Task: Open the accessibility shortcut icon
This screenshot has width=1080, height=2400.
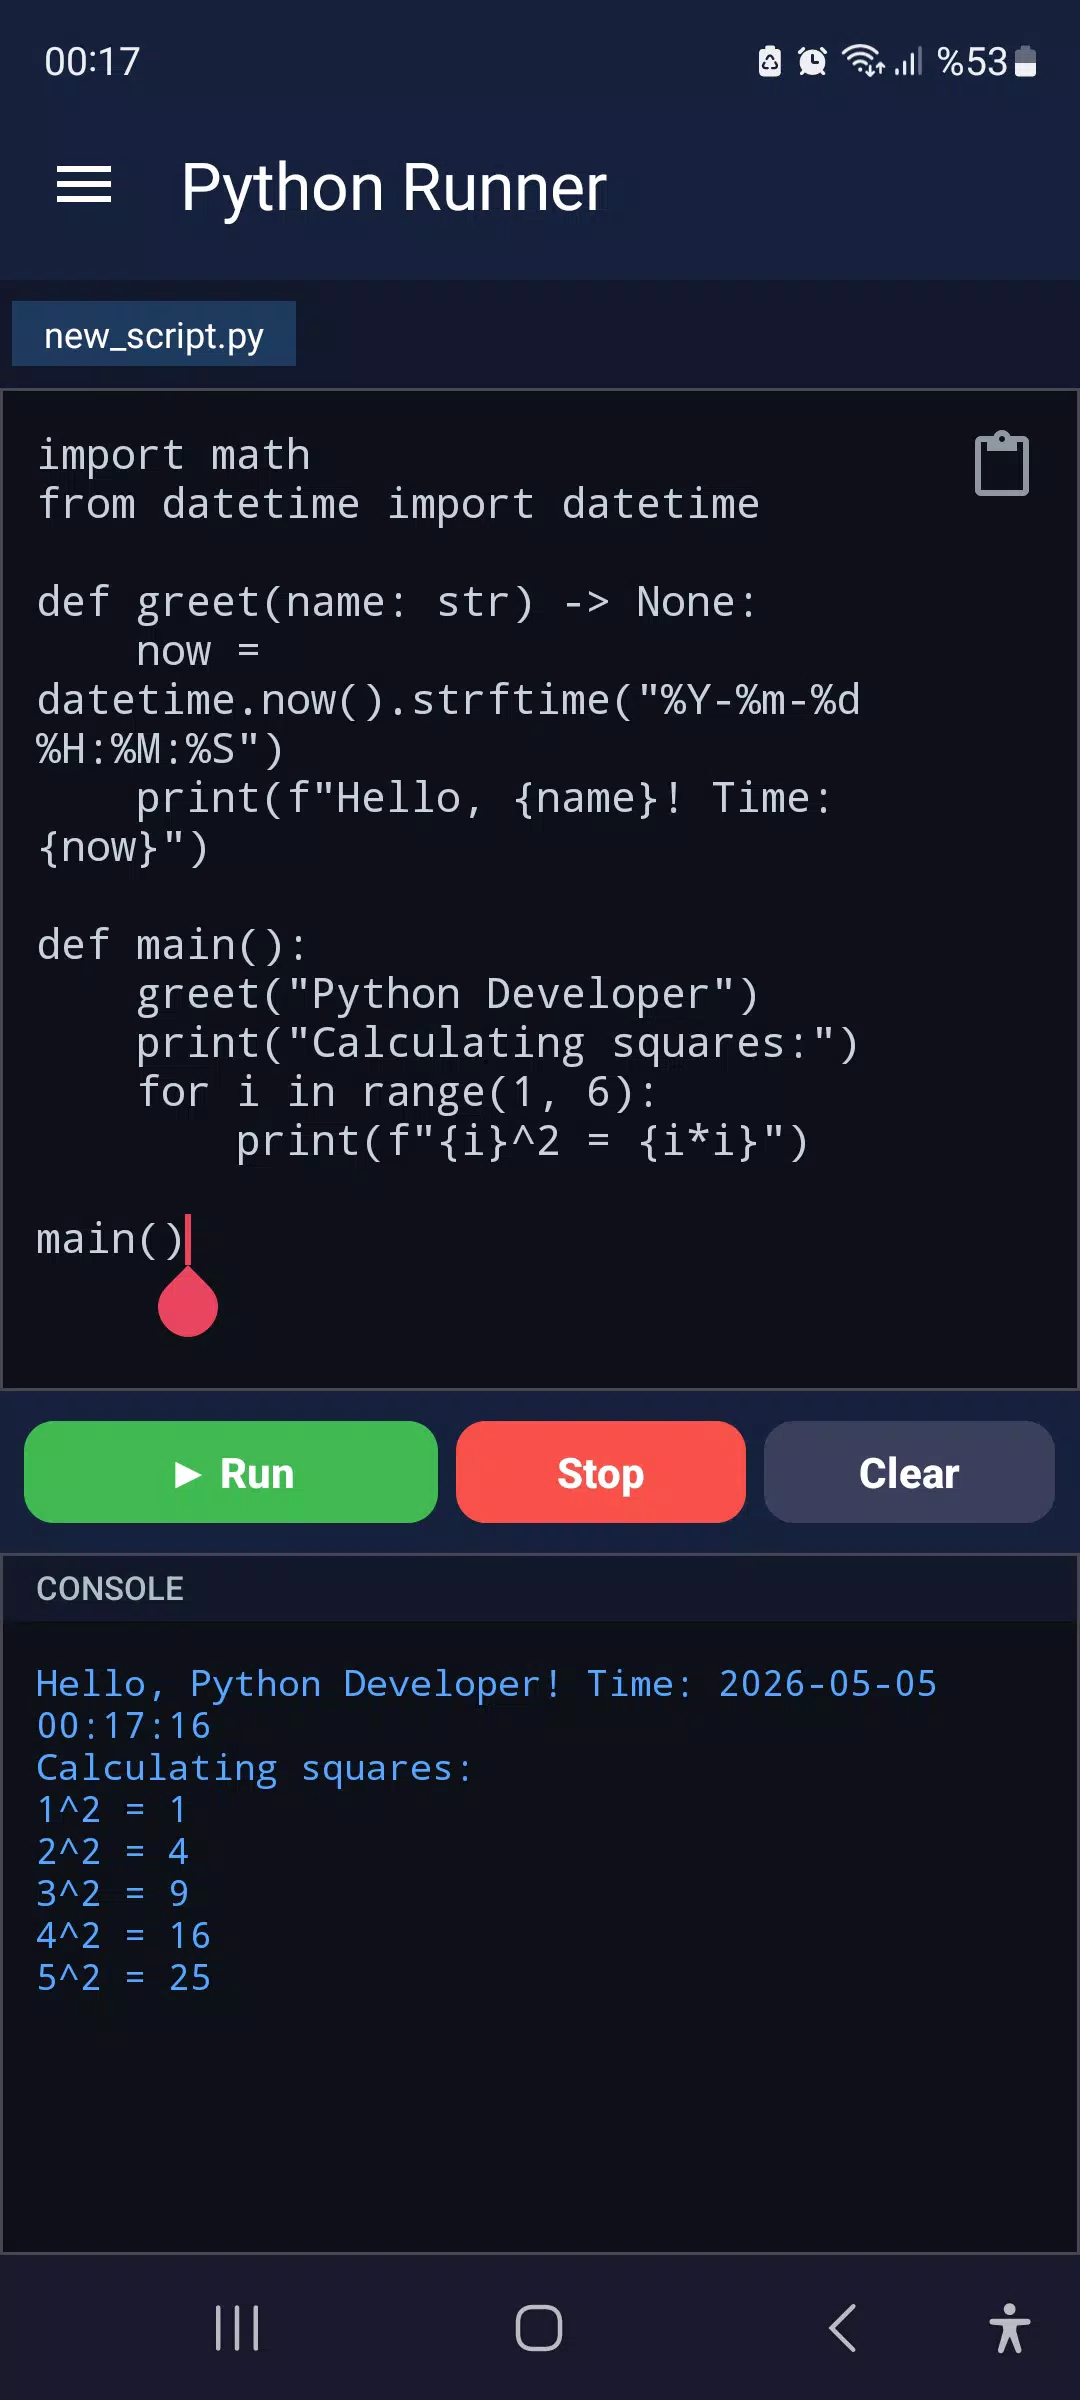Action: tap(1010, 2328)
